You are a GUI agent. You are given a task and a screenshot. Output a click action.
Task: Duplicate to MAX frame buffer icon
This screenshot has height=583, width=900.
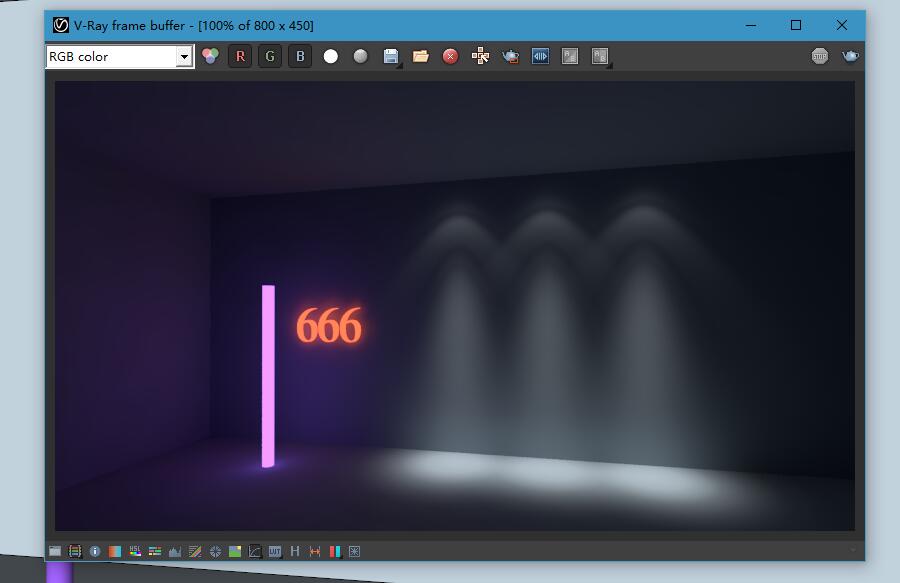480,56
